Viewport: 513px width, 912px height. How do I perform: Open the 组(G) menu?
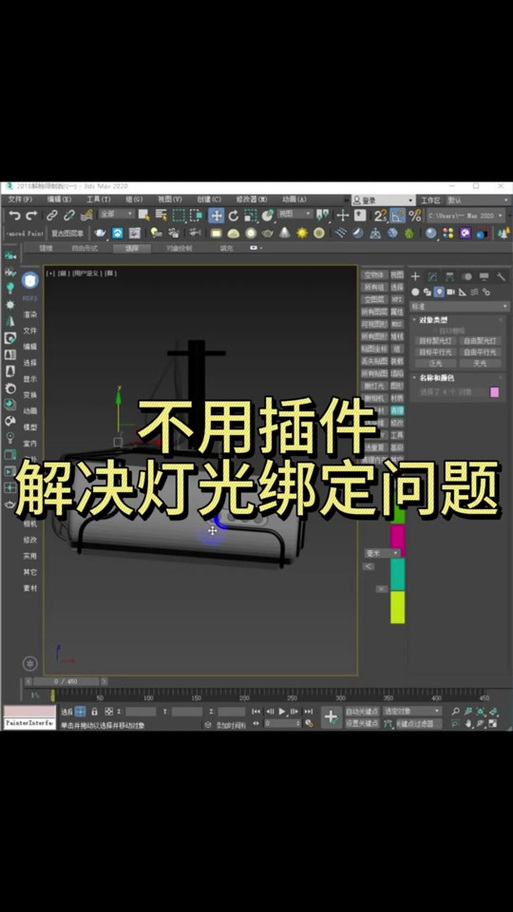134,200
